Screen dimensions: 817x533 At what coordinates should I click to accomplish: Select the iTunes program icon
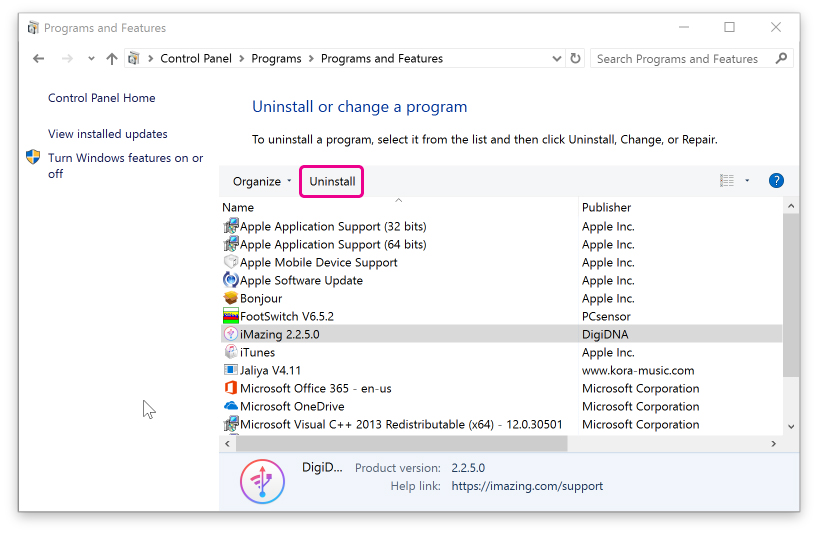point(231,352)
